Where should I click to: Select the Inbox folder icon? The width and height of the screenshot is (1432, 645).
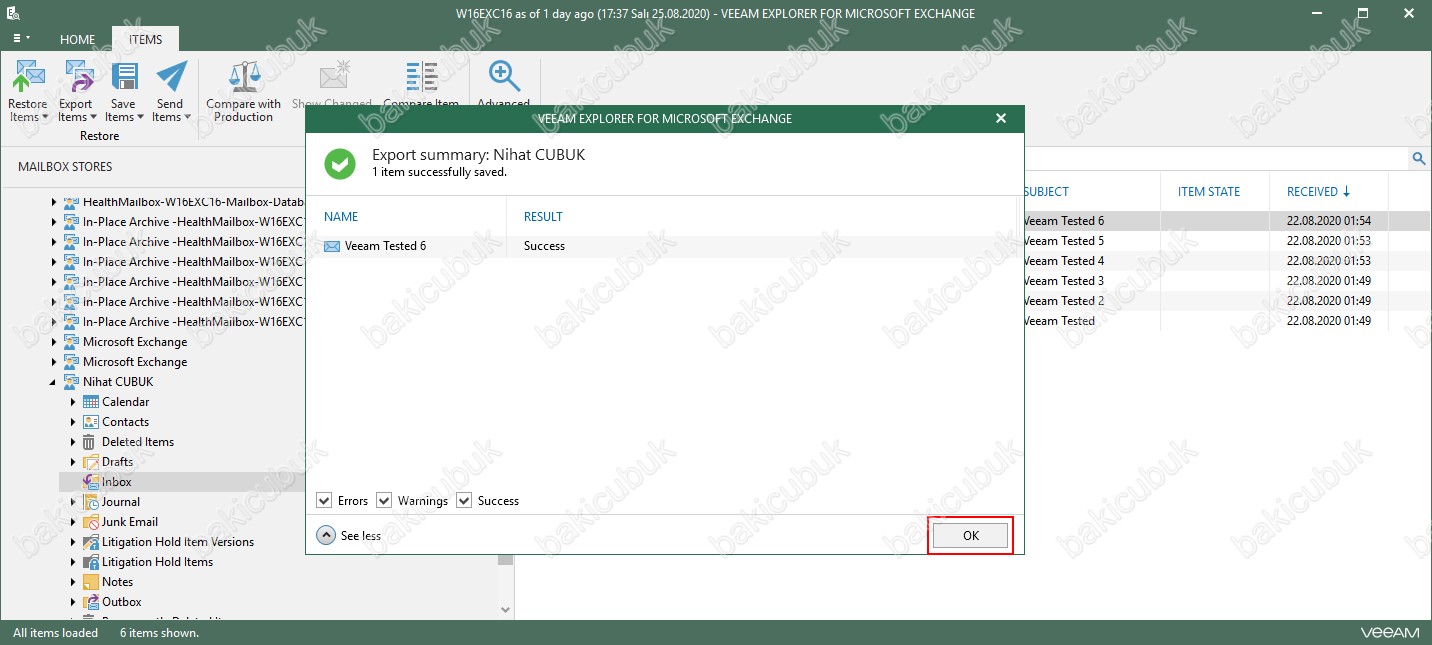(x=91, y=482)
